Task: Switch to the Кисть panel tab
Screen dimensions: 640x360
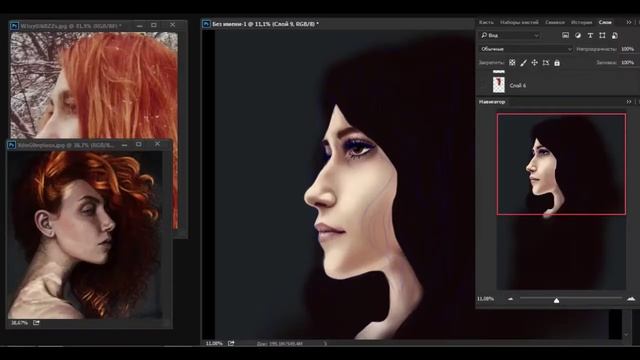Action: [486, 22]
